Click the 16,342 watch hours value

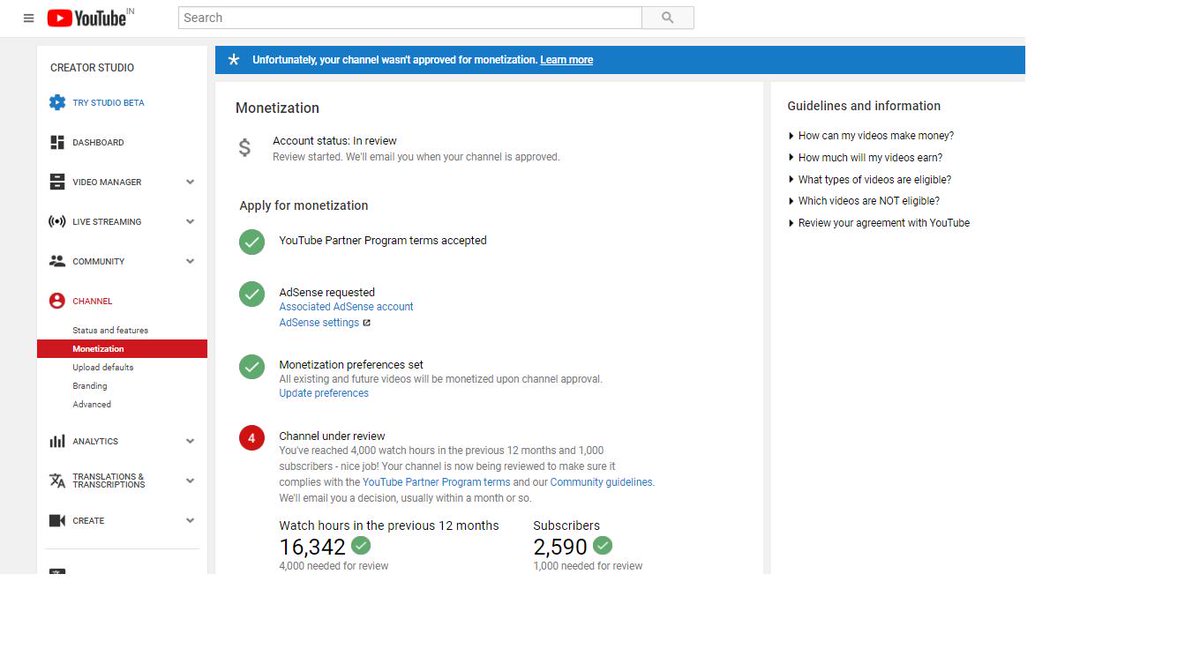point(313,547)
